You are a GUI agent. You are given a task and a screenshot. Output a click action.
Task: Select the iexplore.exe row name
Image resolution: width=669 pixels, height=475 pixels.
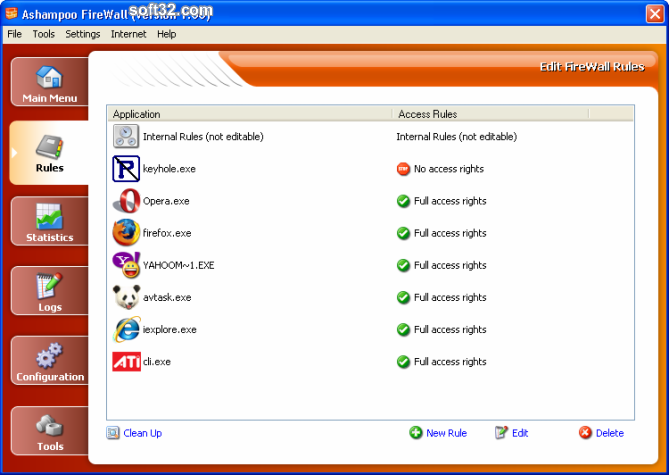coord(170,329)
